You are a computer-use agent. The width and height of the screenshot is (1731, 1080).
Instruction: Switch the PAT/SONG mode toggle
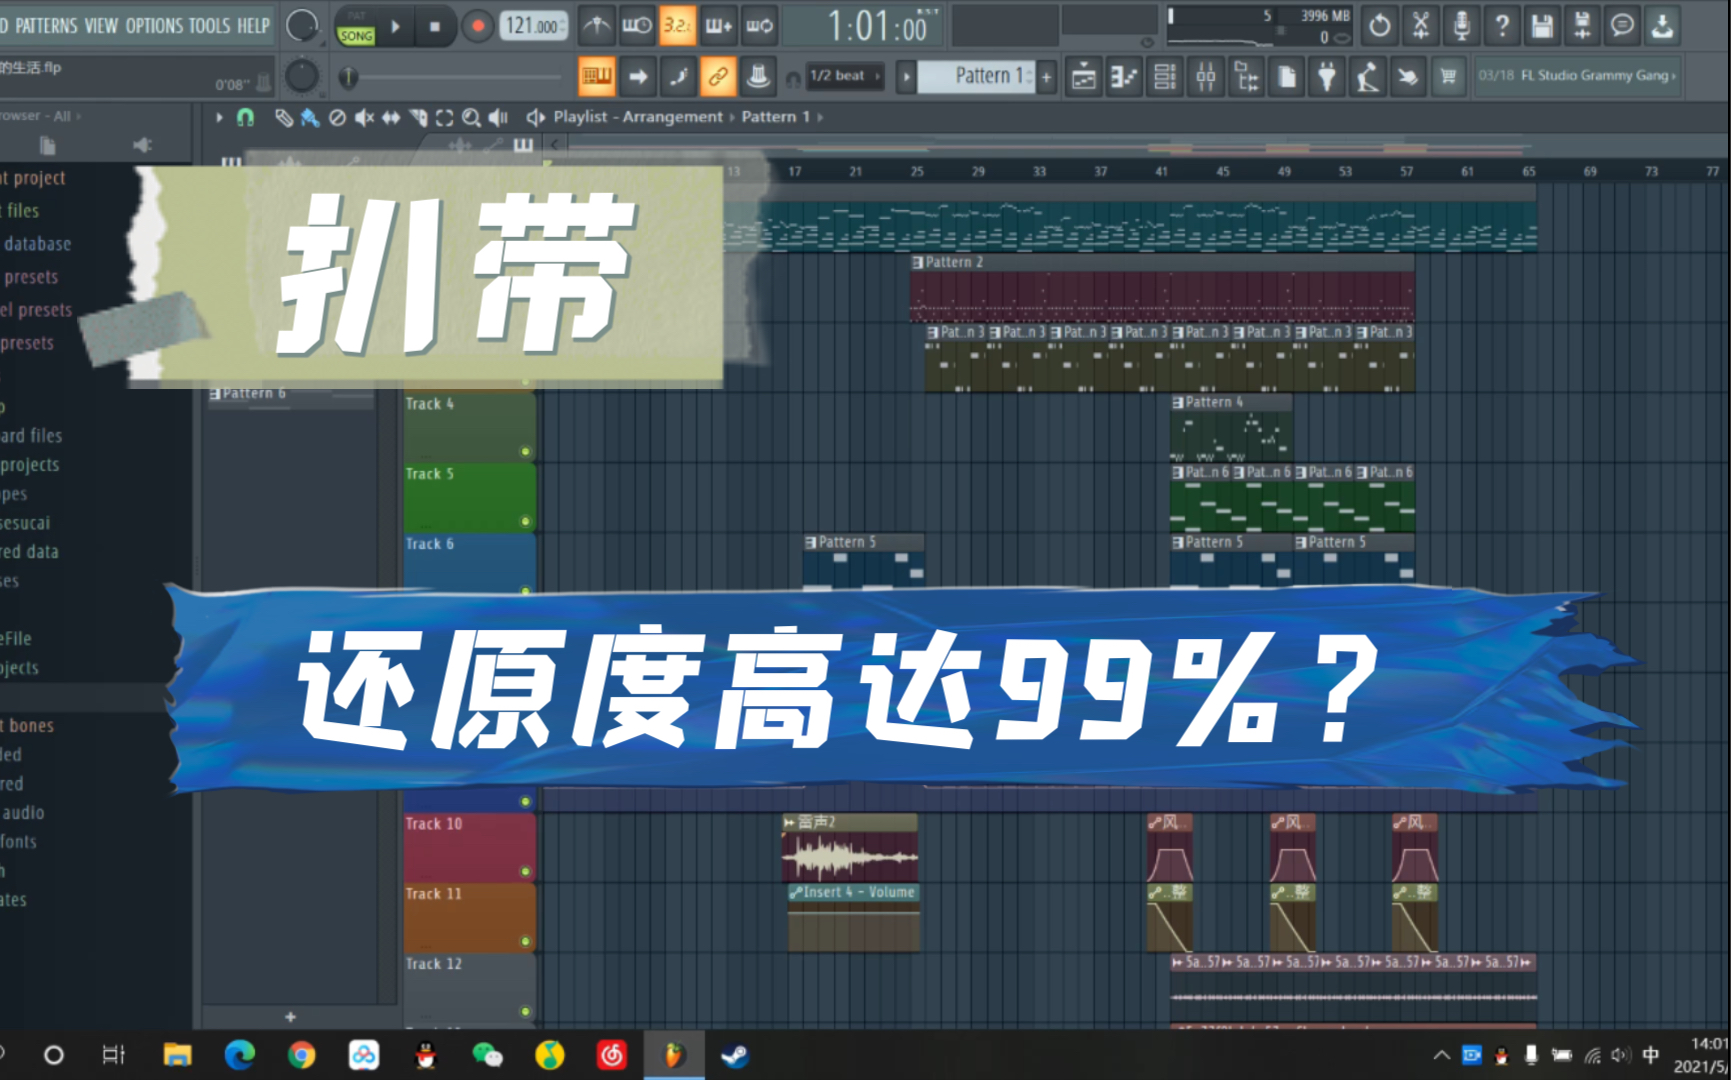356,27
